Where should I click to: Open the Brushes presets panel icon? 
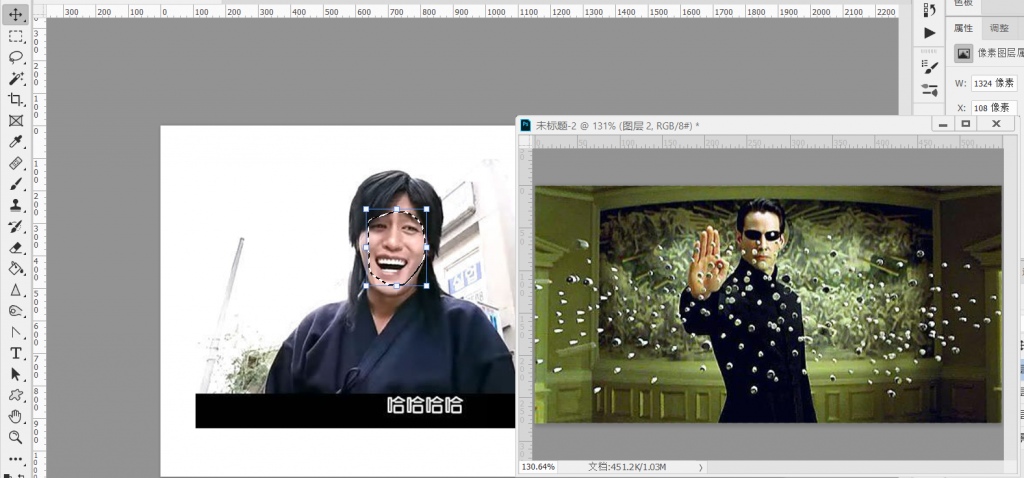929,89
